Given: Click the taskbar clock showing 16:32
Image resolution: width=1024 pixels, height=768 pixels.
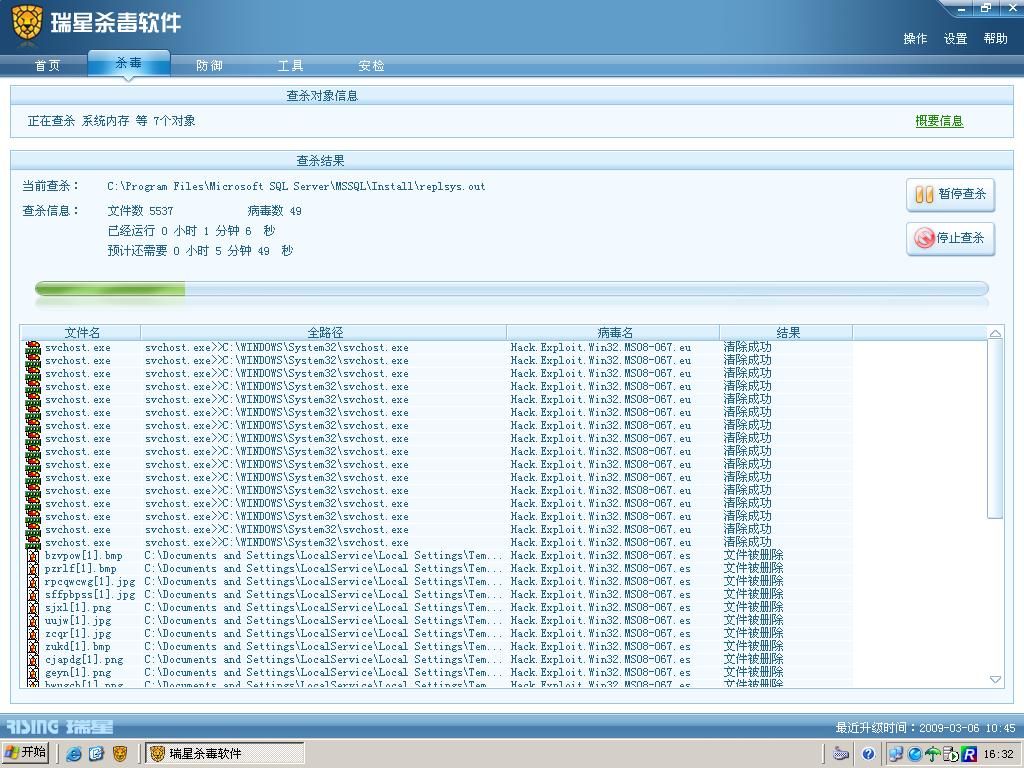Looking at the screenshot, I should click(999, 754).
